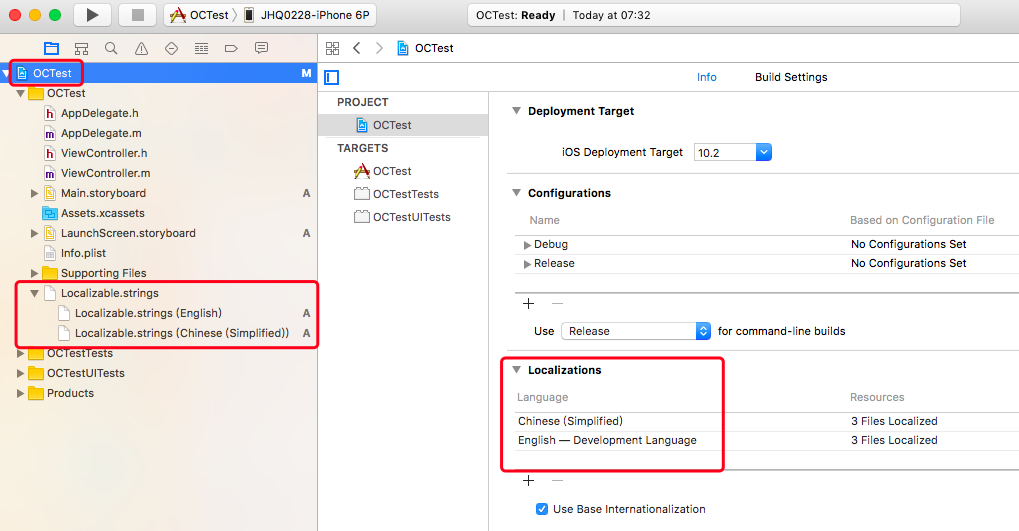Screen dimensions: 1019x531
Task: Switch to the Build Settings tab
Action: pos(791,77)
